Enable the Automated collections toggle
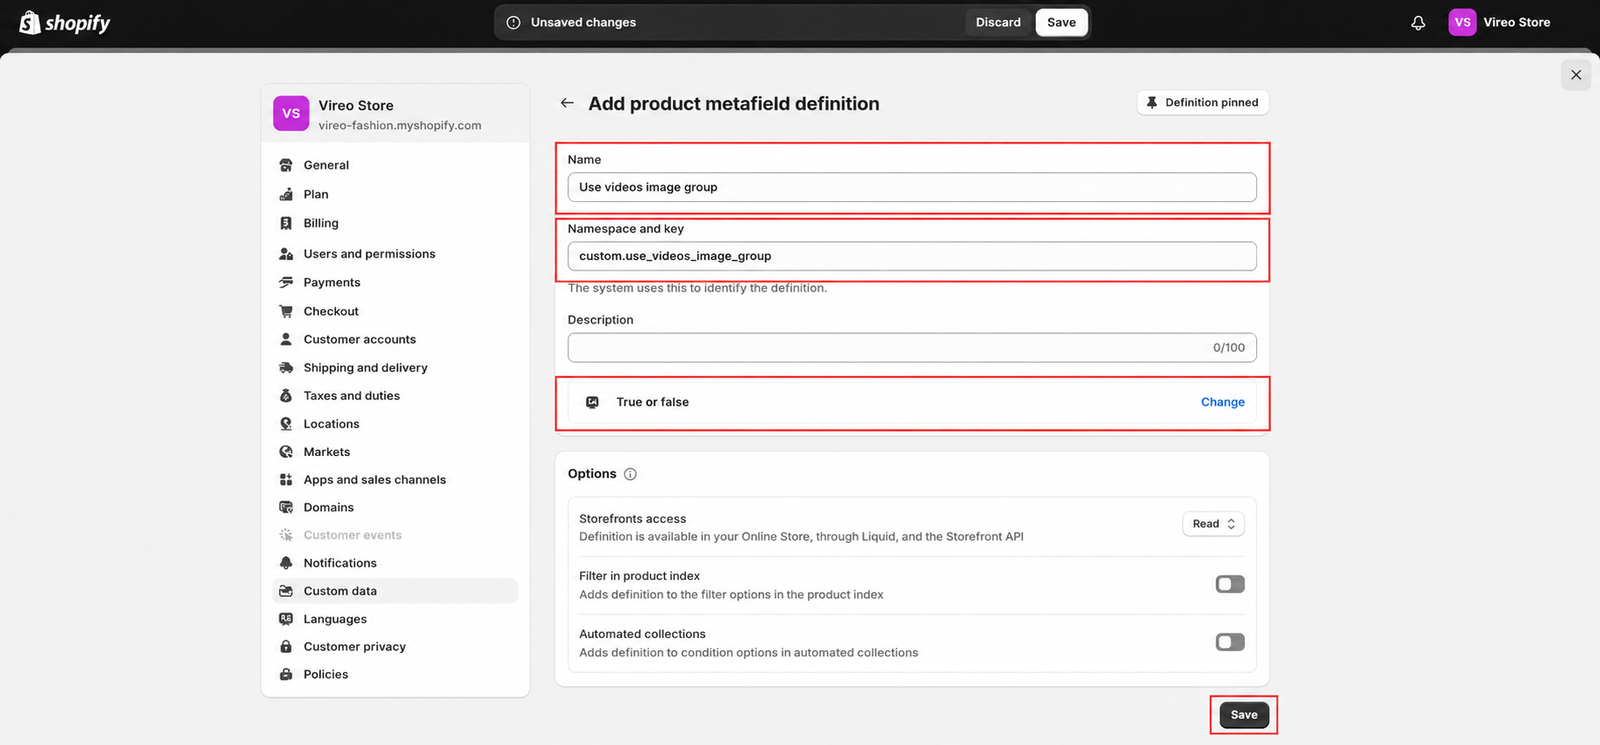The height and width of the screenshot is (745, 1600). coord(1230,642)
